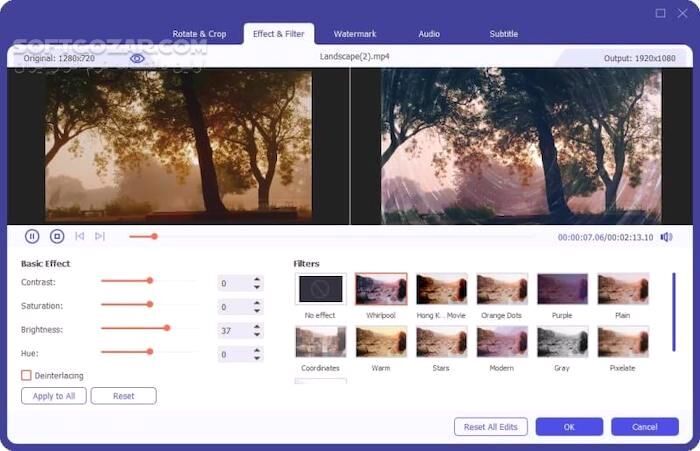Viewport: 700px width, 451px height.
Task: Open the Watermark tab
Action: [355, 34]
